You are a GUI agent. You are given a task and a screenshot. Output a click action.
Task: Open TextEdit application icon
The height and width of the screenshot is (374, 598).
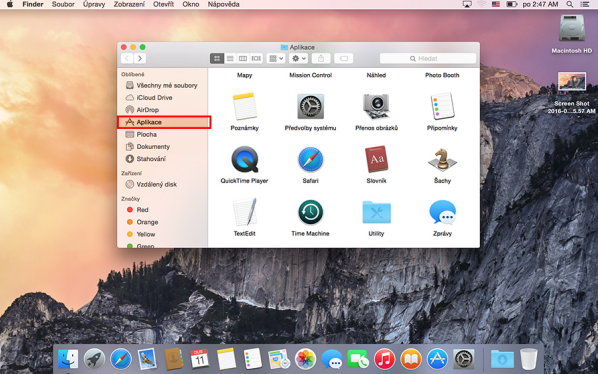point(244,212)
